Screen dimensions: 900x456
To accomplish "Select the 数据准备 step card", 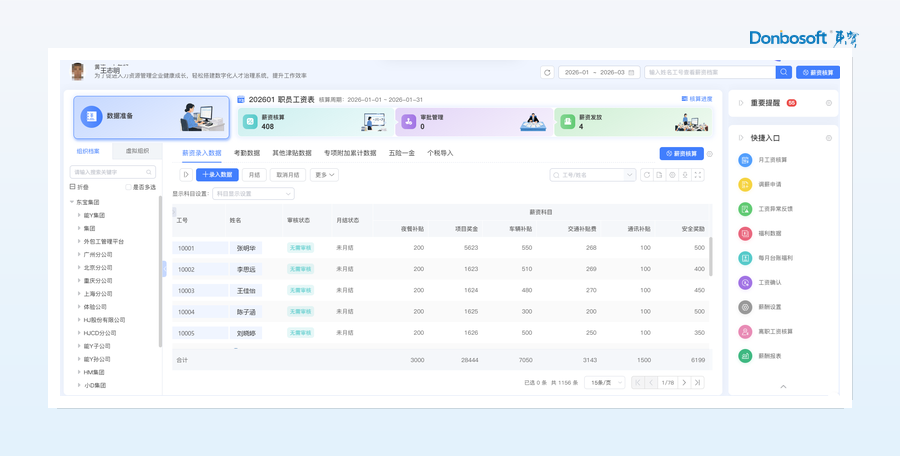I will click(152, 117).
